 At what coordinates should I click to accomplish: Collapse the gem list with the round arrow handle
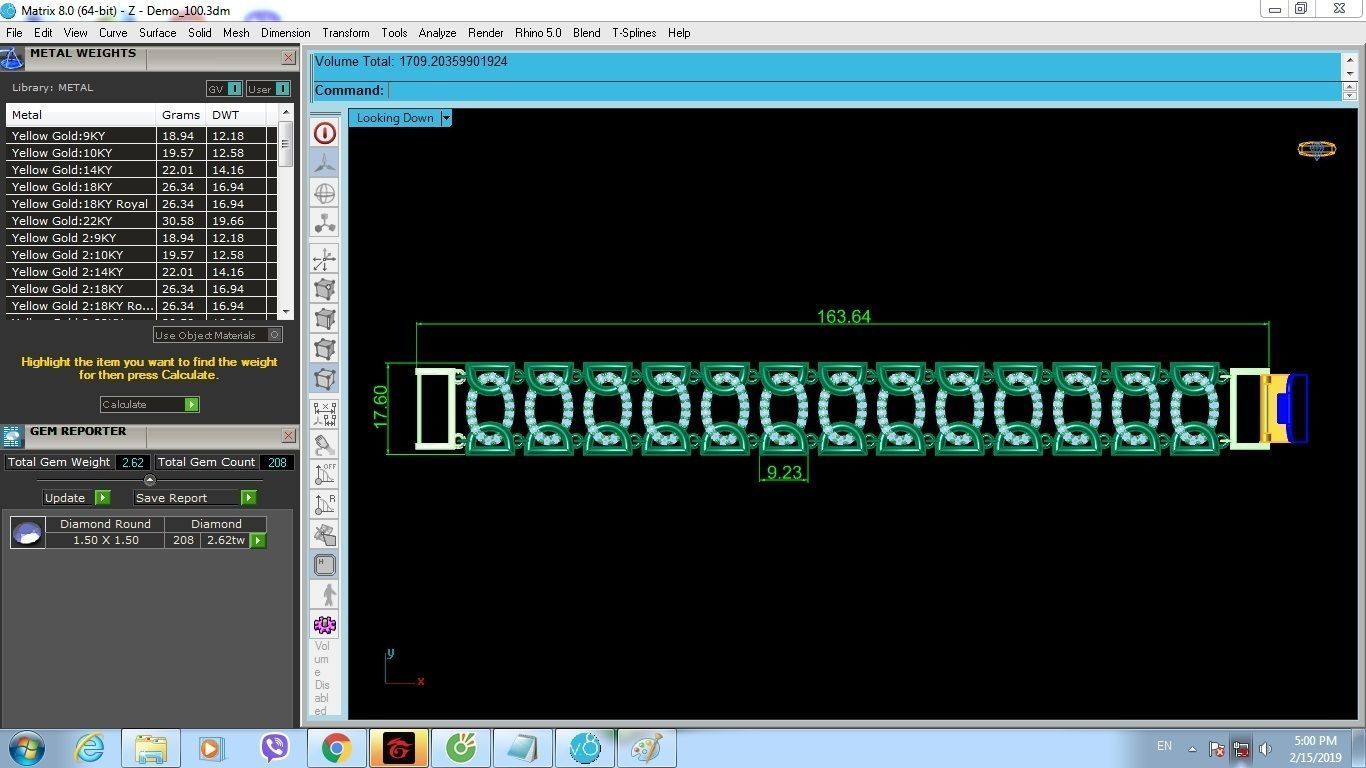click(x=150, y=480)
